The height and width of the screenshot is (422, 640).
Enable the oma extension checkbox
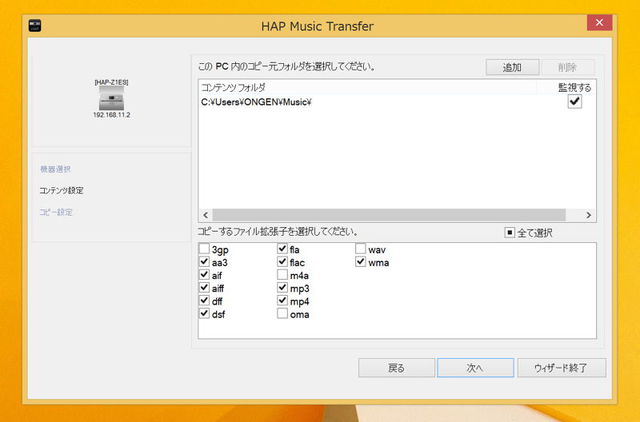[x=282, y=314]
